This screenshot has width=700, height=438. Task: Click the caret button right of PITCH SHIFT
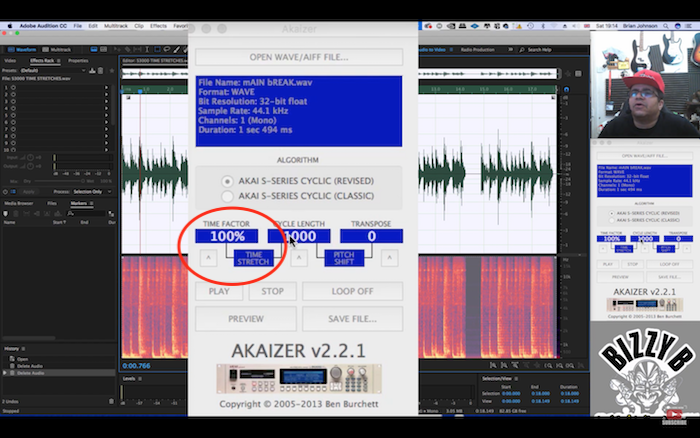click(390, 258)
